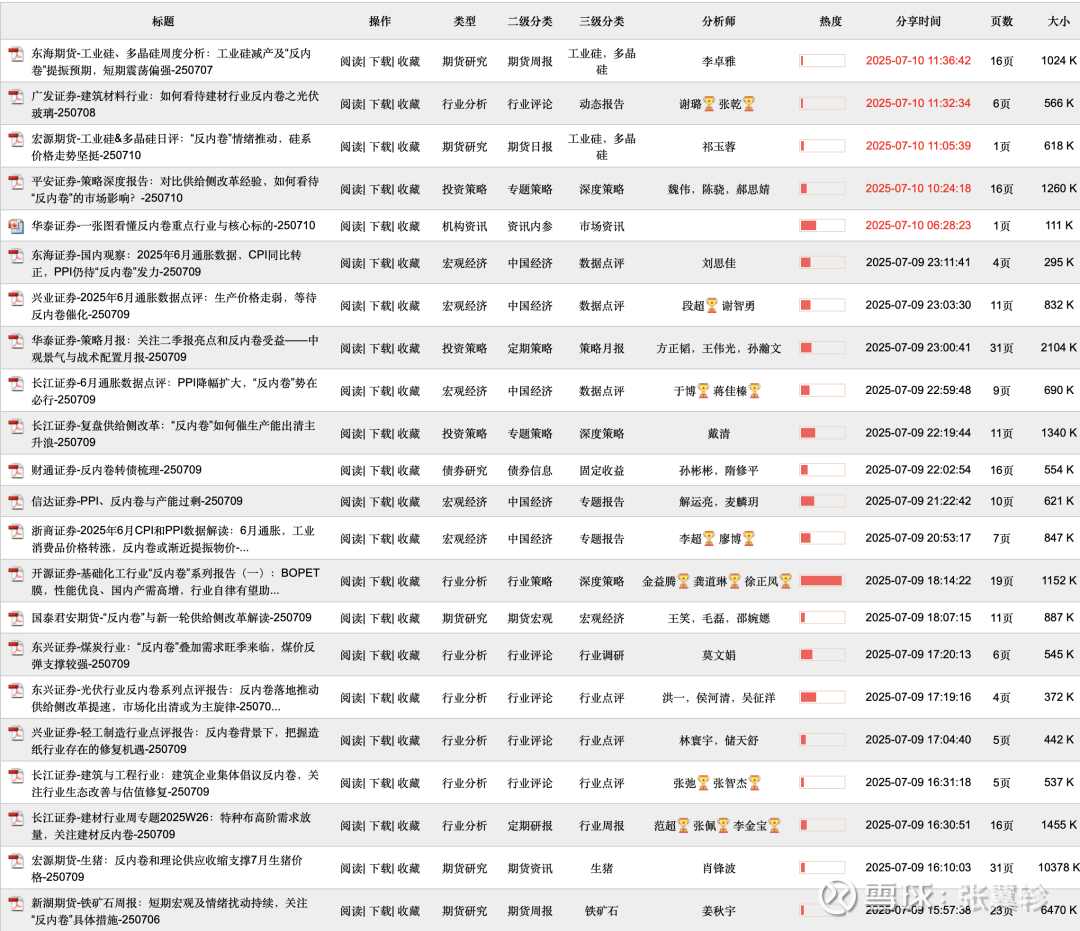Open title 华泰证券-一张图看懂反内卷重点行业
This screenshot has width=1080, height=931.
click(x=174, y=226)
